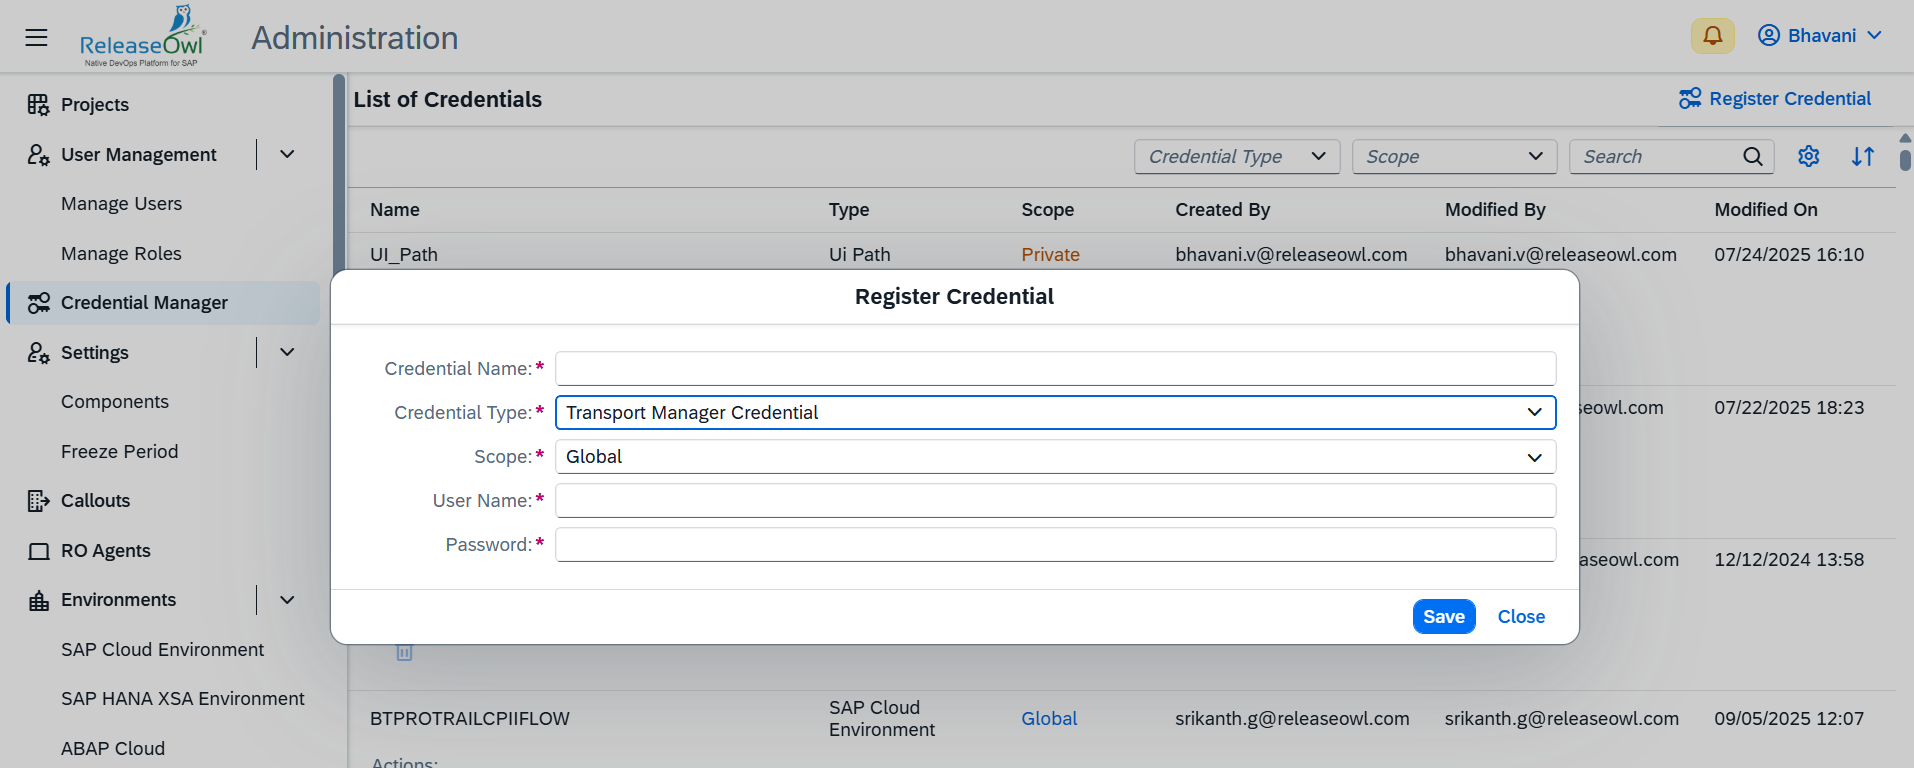Click the delete trash icon below dialog

404,653
